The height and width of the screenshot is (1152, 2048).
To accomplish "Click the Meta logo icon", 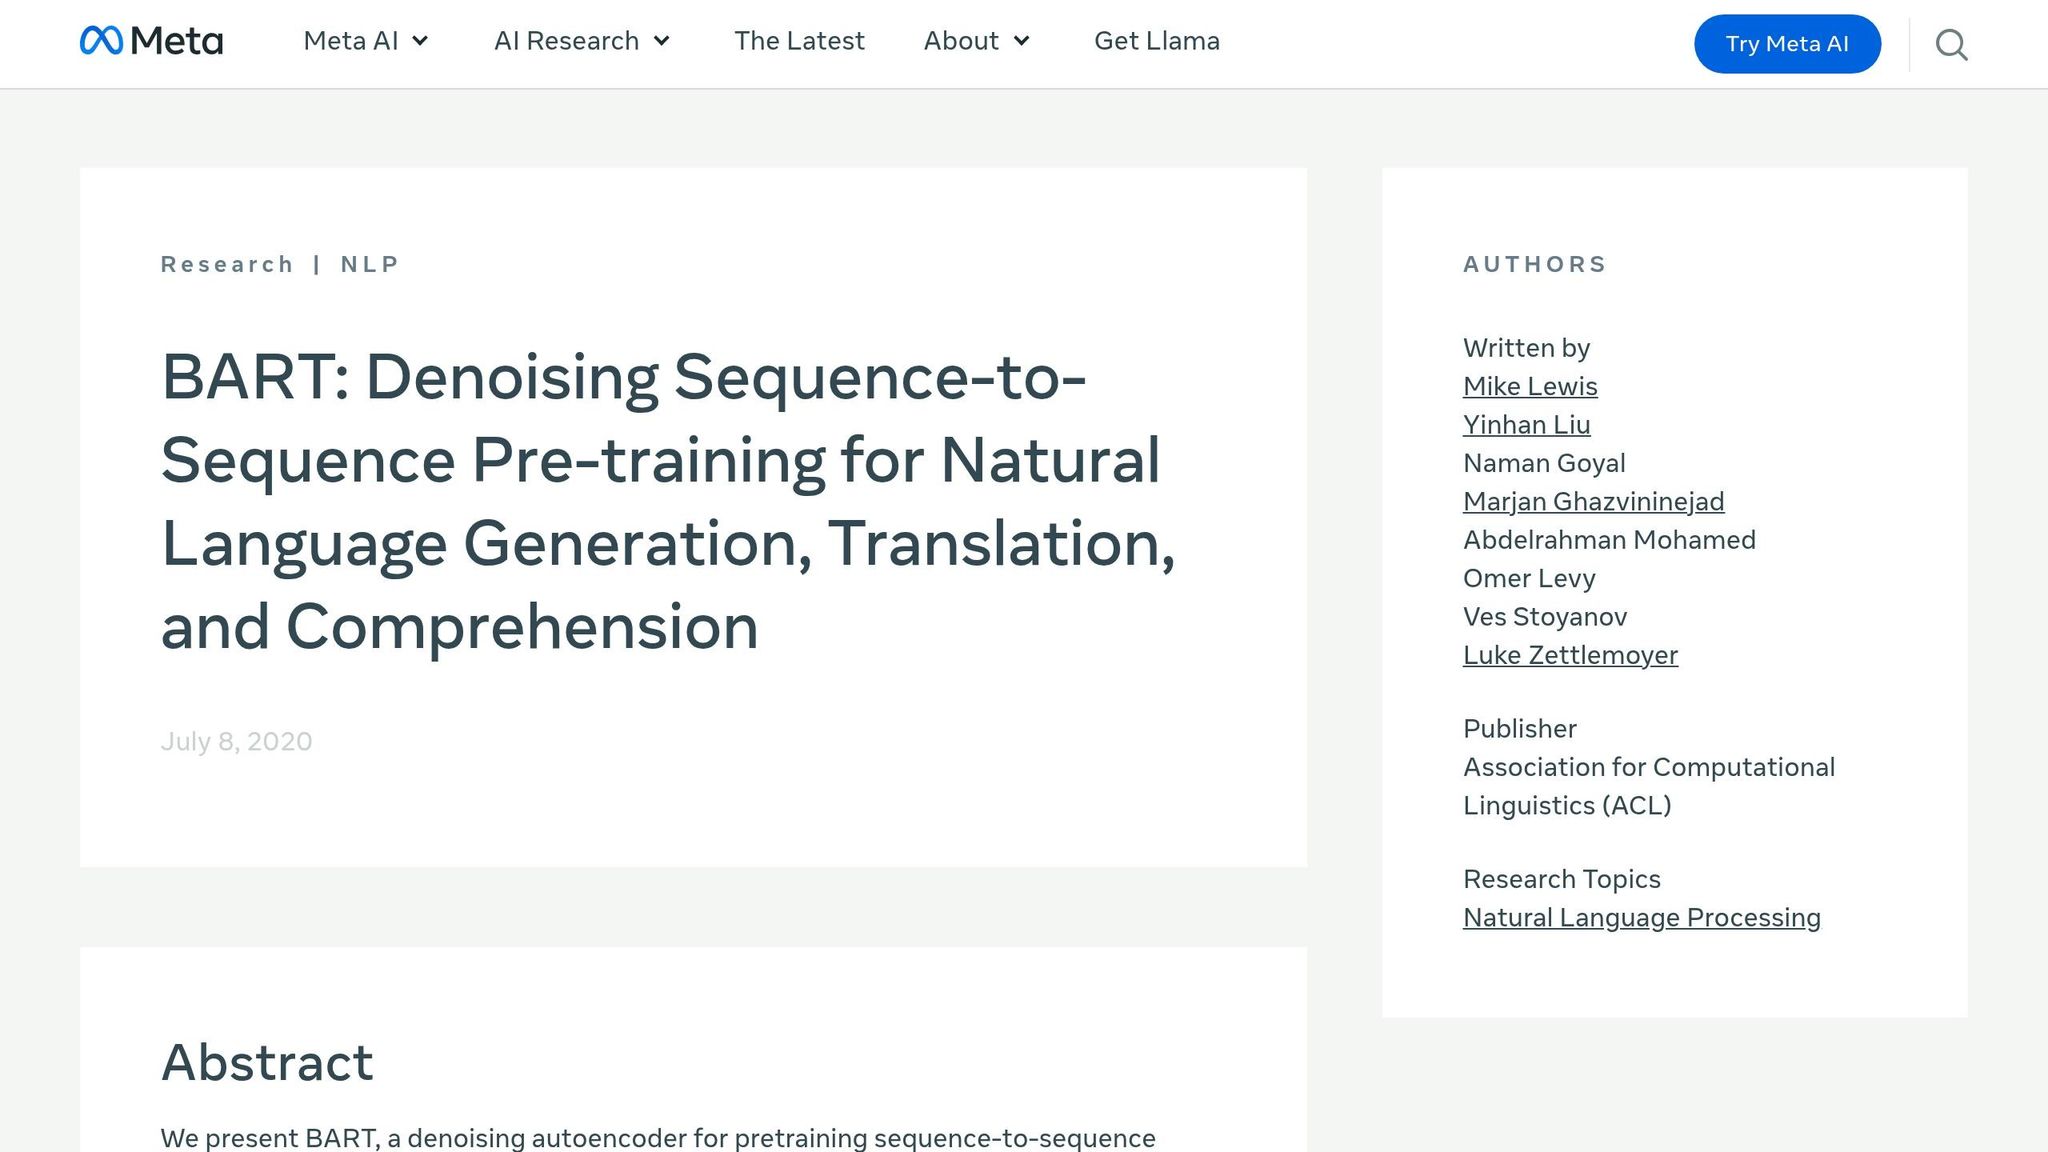I will click(101, 41).
